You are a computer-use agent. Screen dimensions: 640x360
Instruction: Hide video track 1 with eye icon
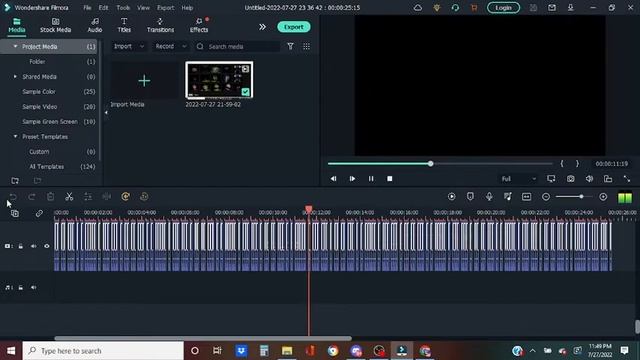pos(47,246)
